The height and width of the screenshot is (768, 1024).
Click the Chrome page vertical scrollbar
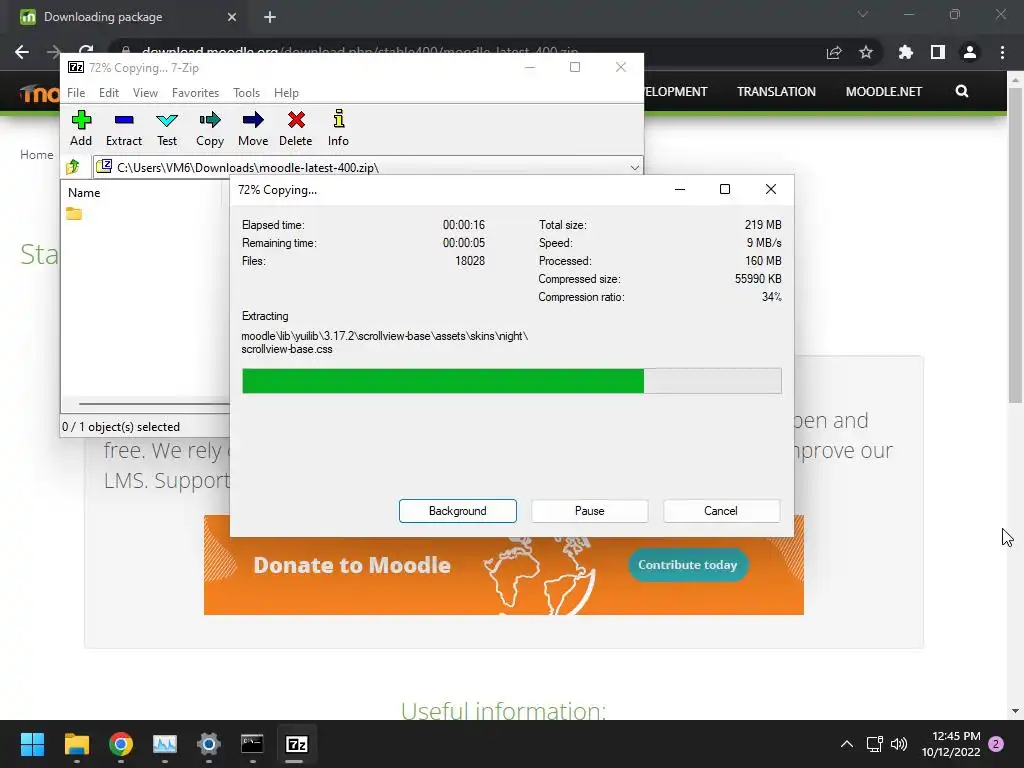(x=1015, y=245)
